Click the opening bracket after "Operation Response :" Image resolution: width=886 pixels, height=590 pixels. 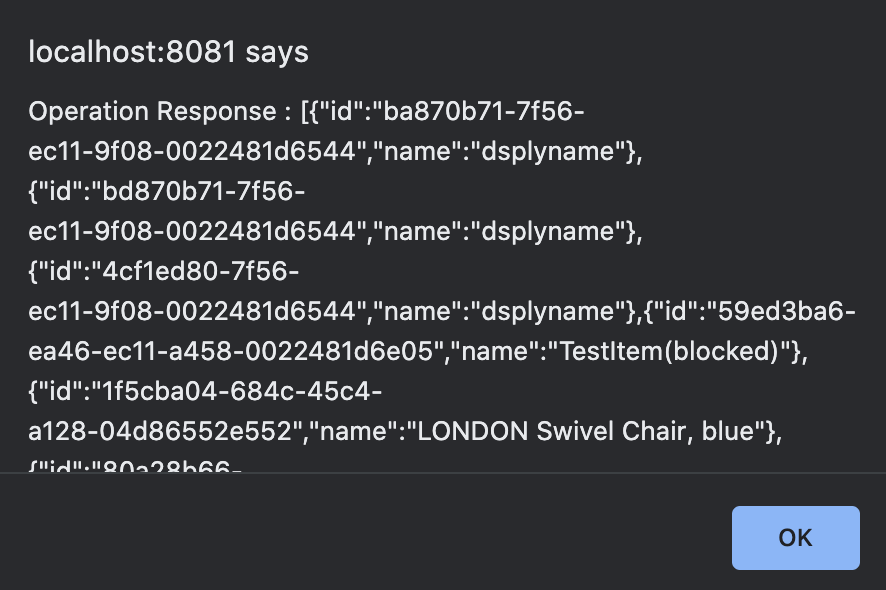305,111
